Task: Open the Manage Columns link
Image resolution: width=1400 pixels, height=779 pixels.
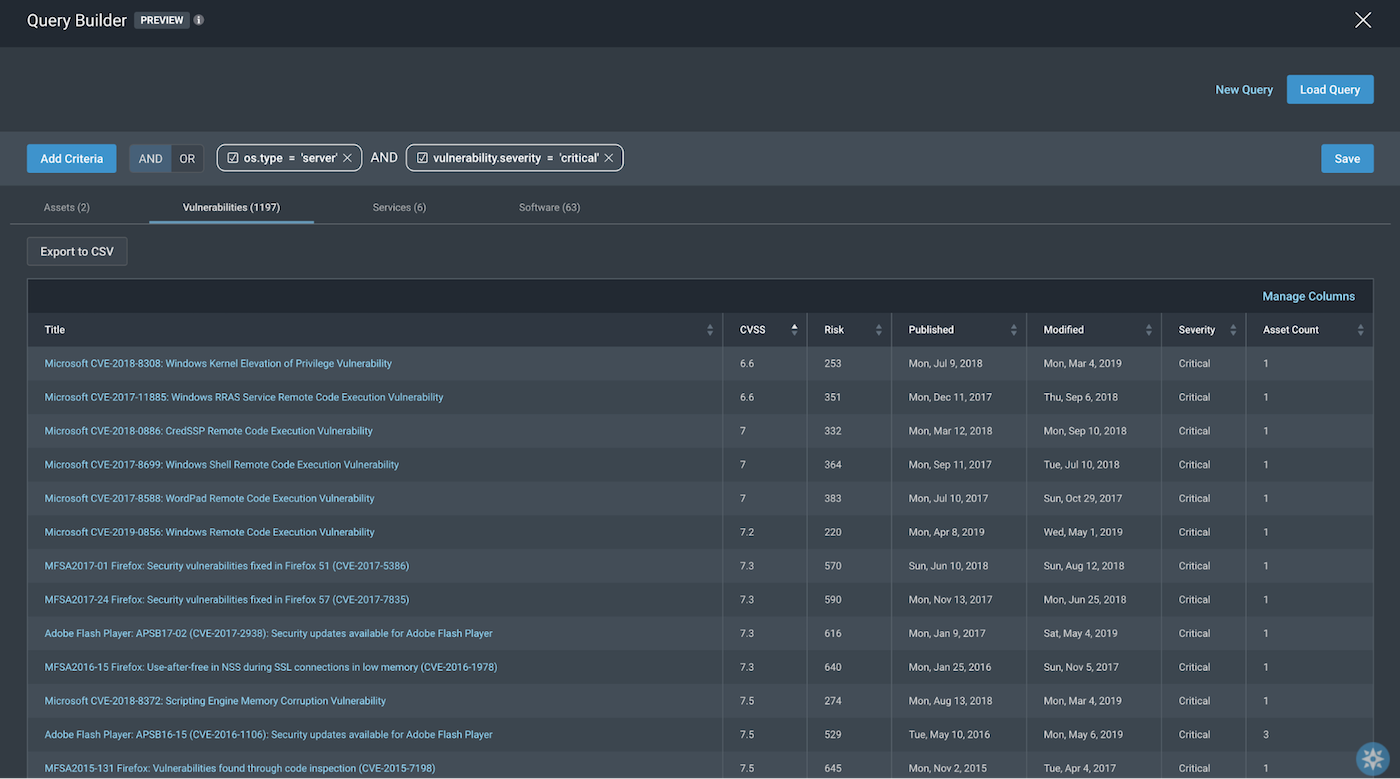Action: 1308,296
